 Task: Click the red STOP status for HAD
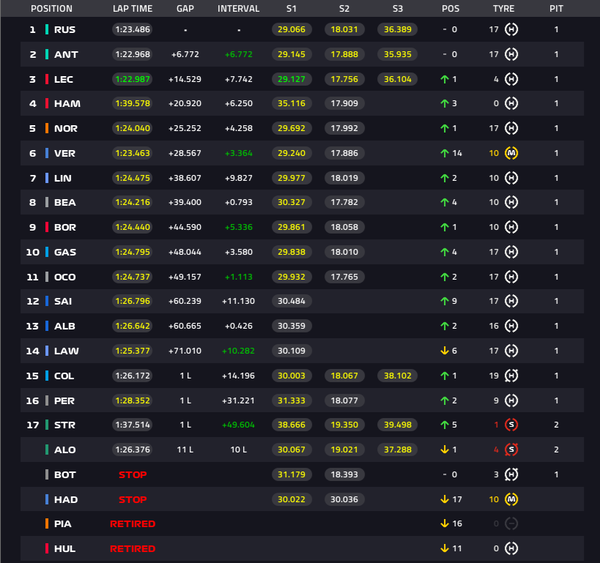point(132,499)
